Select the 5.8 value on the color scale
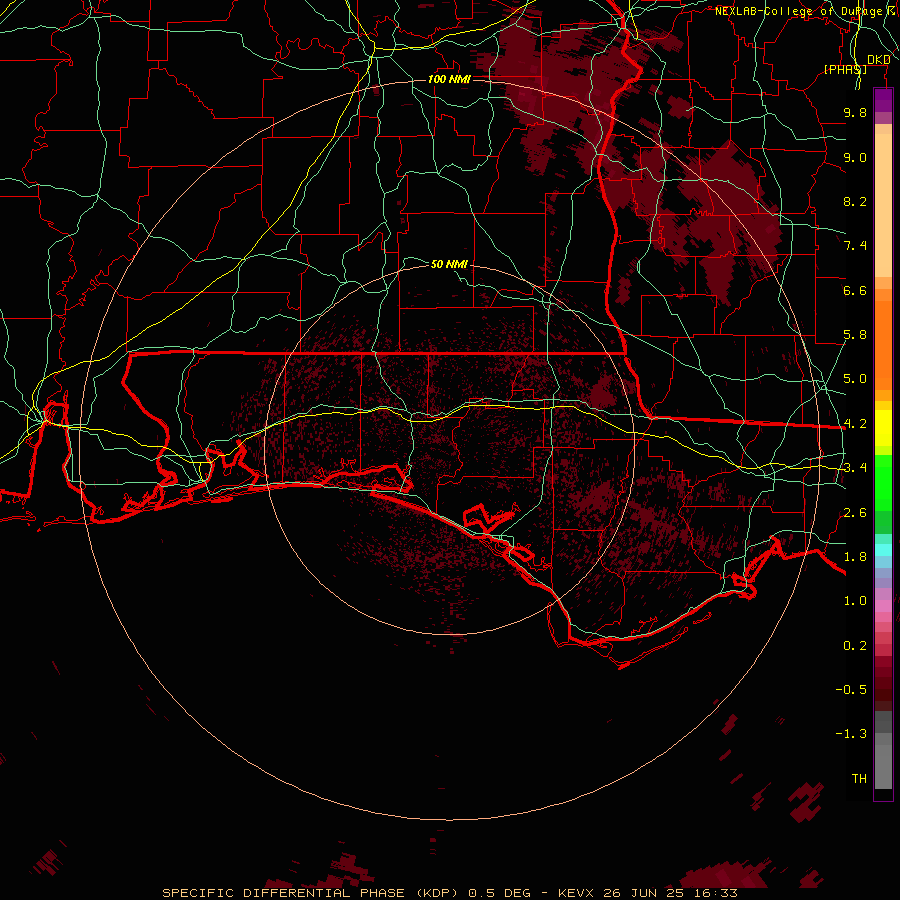 855,335
